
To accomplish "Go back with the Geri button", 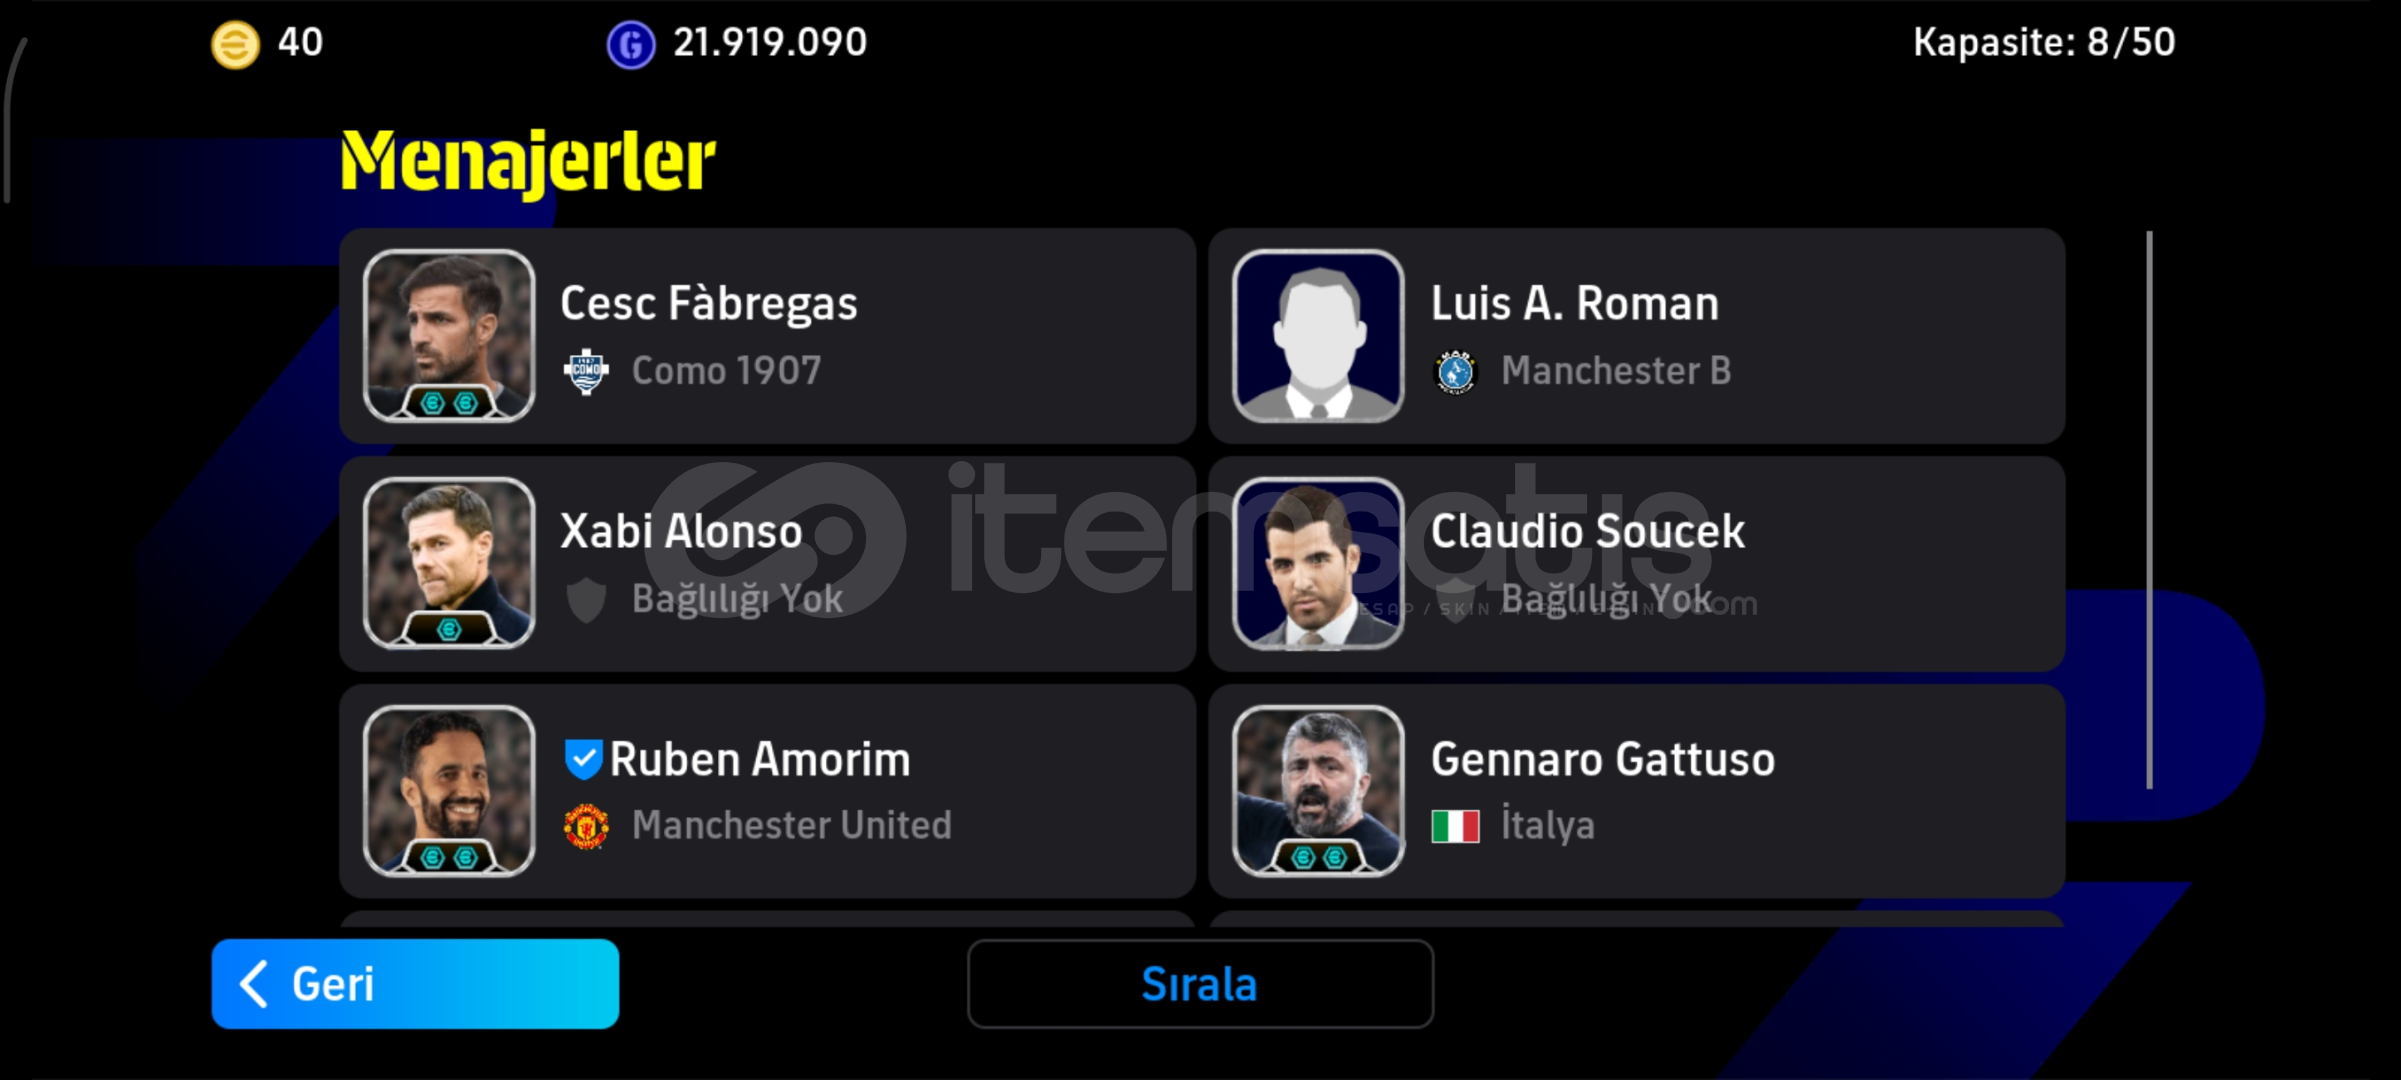I will coord(415,984).
